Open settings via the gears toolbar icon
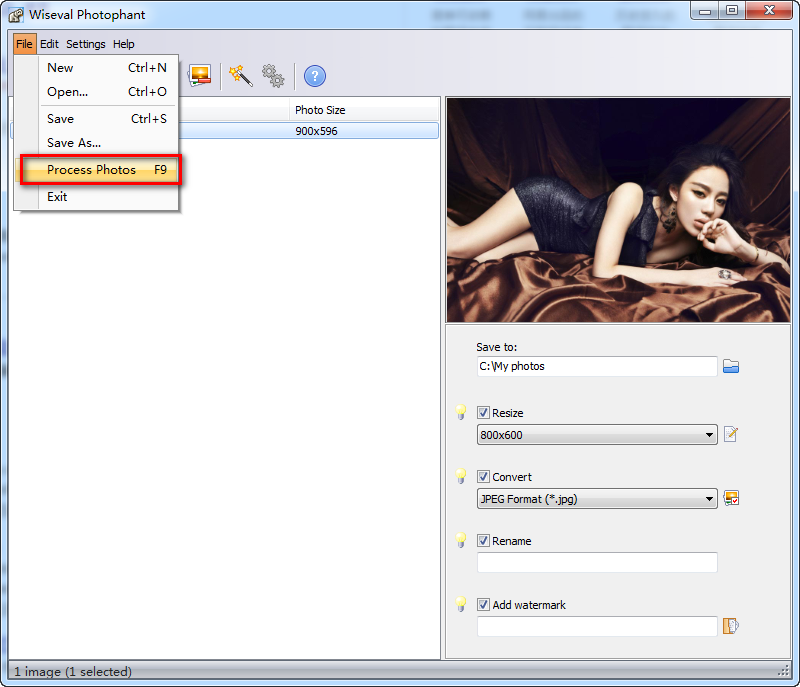This screenshot has width=800, height=687. click(x=273, y=76)
